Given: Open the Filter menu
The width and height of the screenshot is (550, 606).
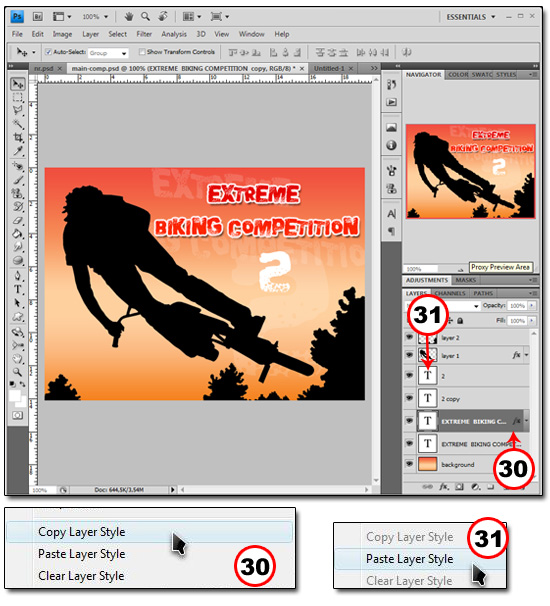Looking at the screenshot, I should (x=144, y=34).
